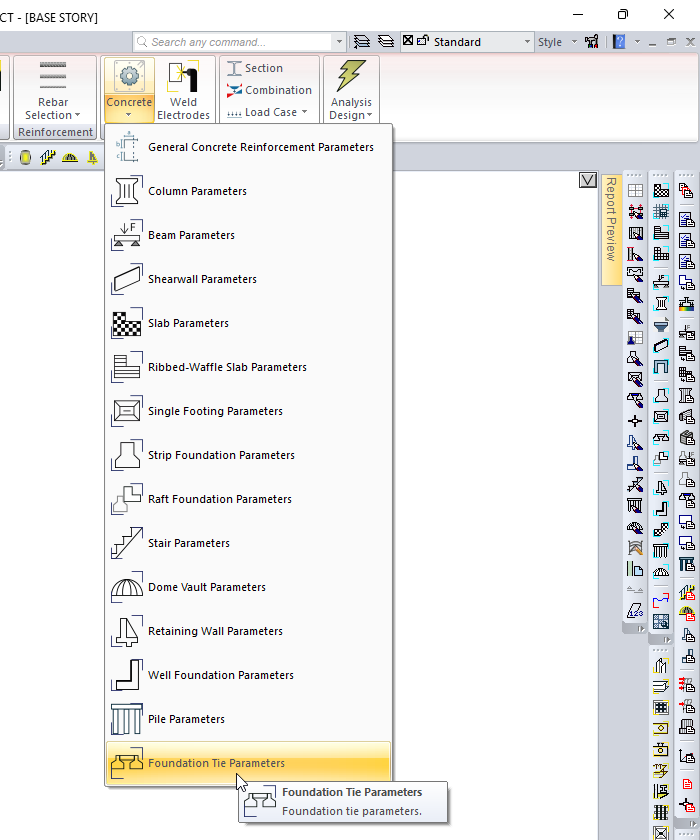The image size is (700, 840).
Task: Click the Raft Foundation Parameters icon
Action: [x=126, y=499]
